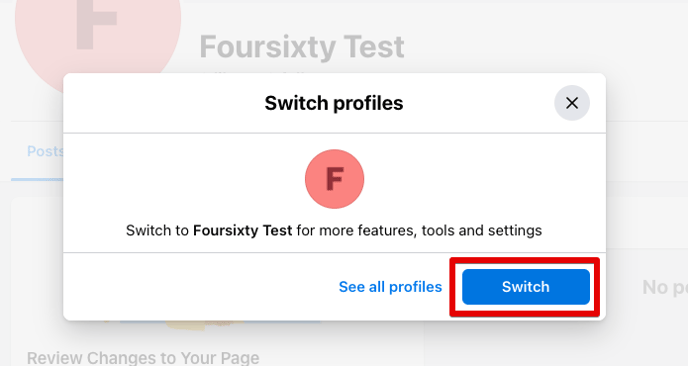
Task: Click hidden followers text under page title
Action: [x=254, y=72]
